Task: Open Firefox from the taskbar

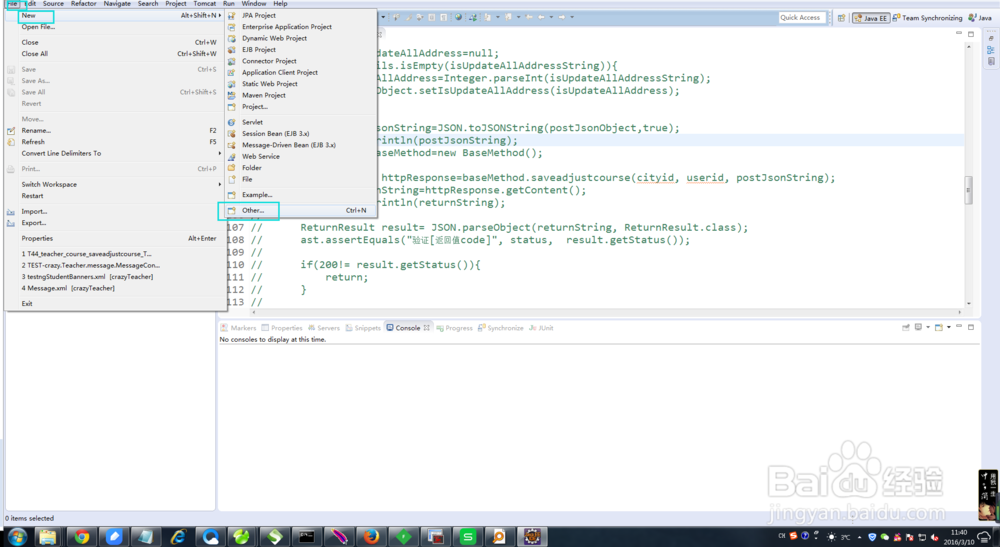Action: (371, 537)
